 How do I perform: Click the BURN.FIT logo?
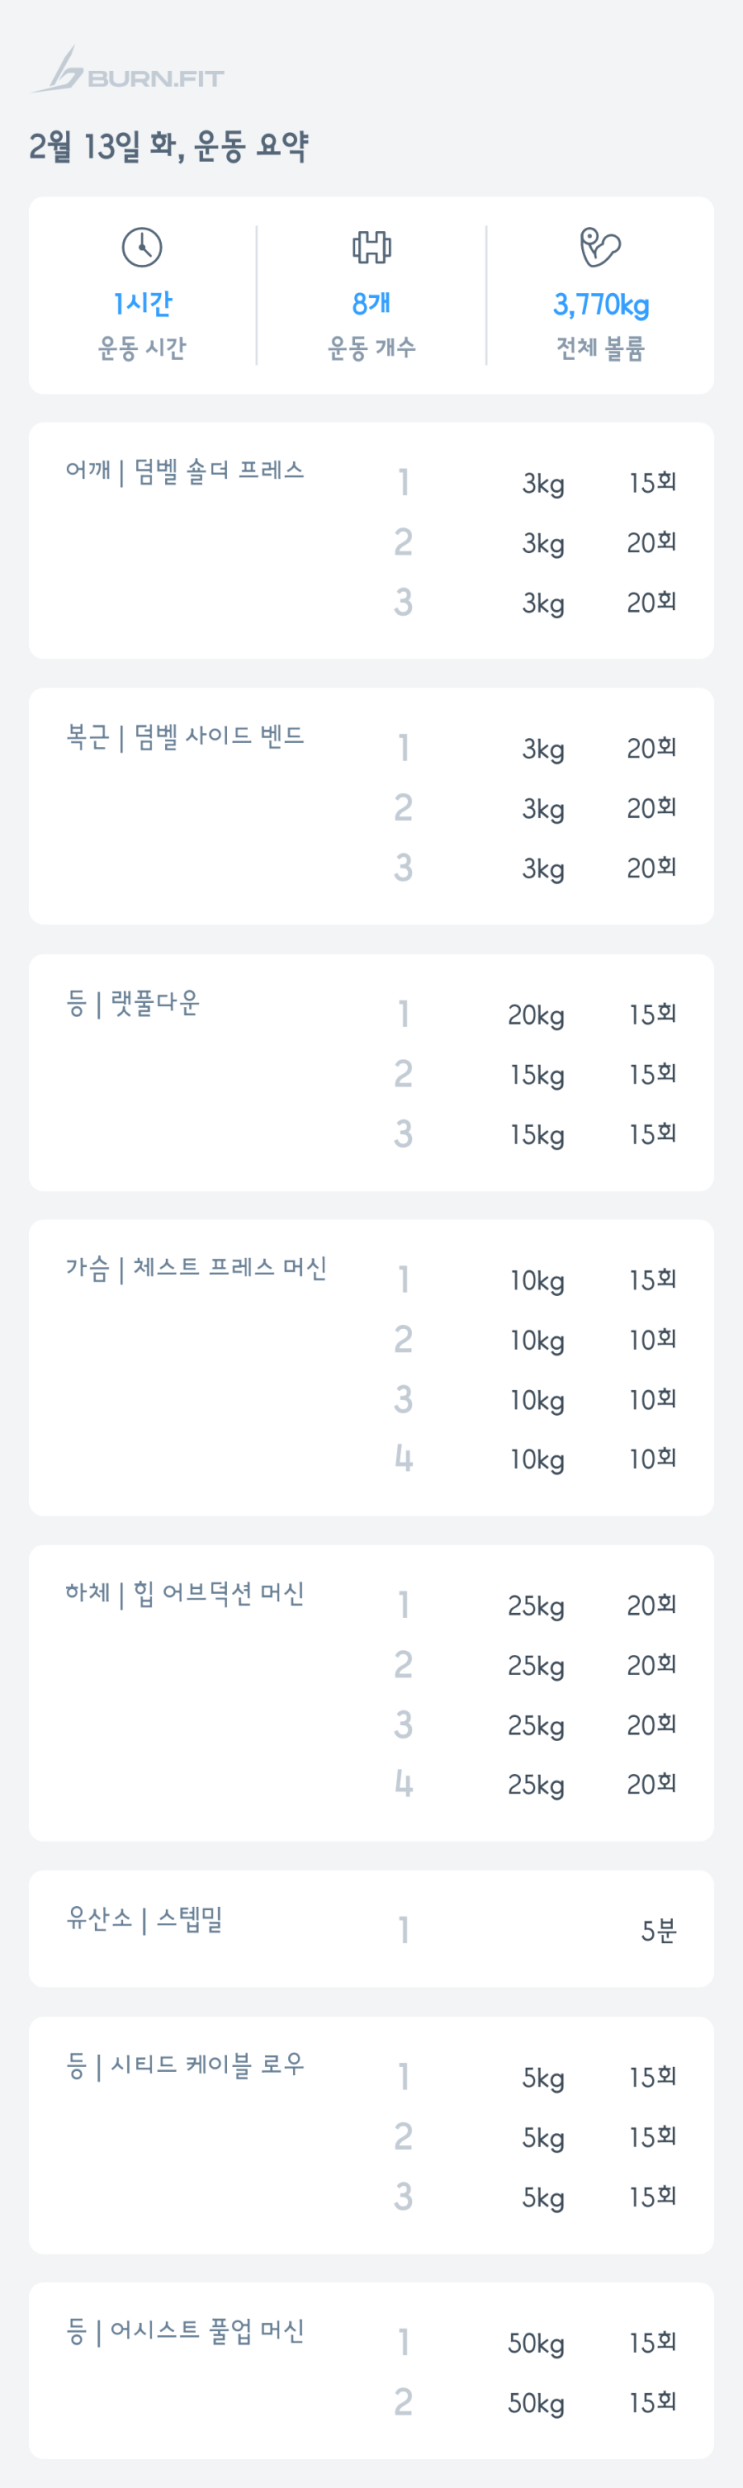[x=128, y=72]
